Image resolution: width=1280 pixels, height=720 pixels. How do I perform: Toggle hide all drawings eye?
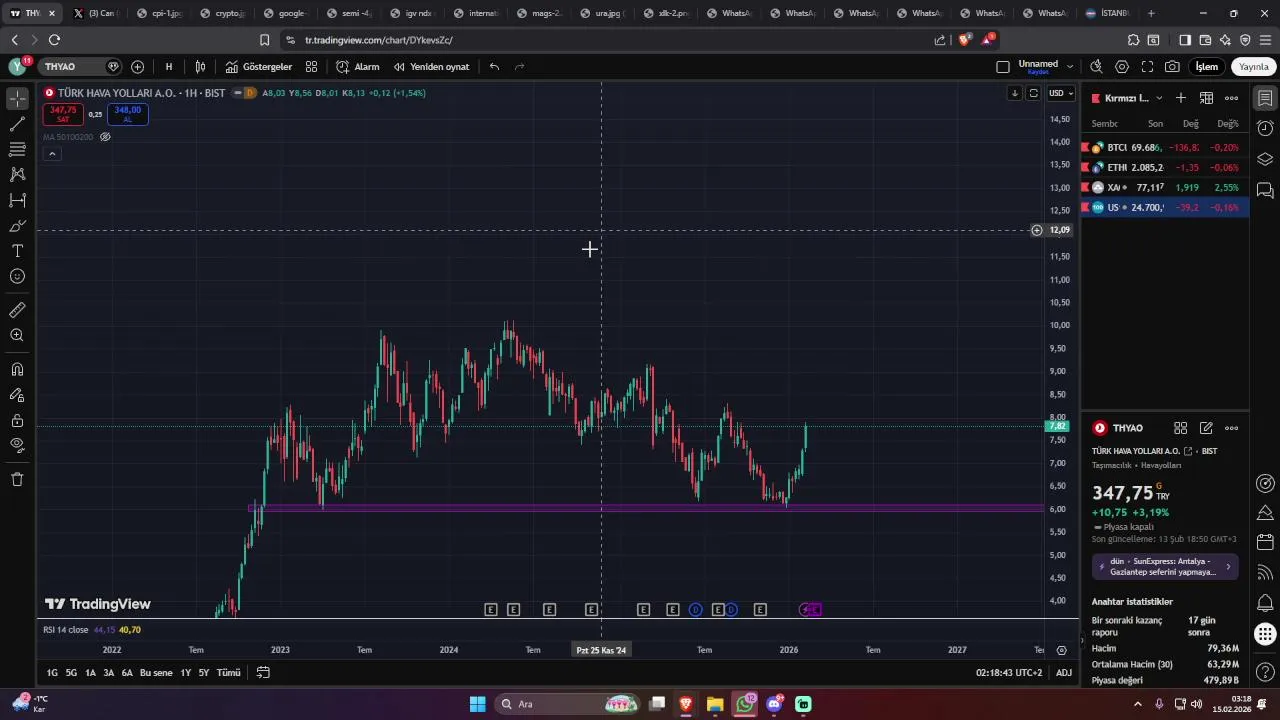click(17, 445)
